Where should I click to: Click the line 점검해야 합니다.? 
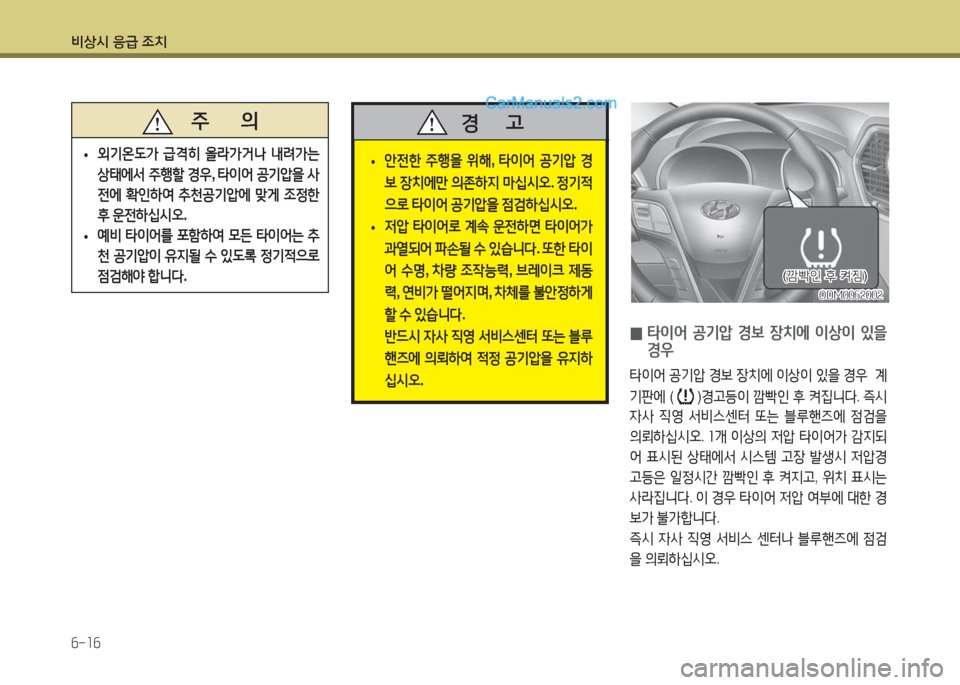click(142, 276)
